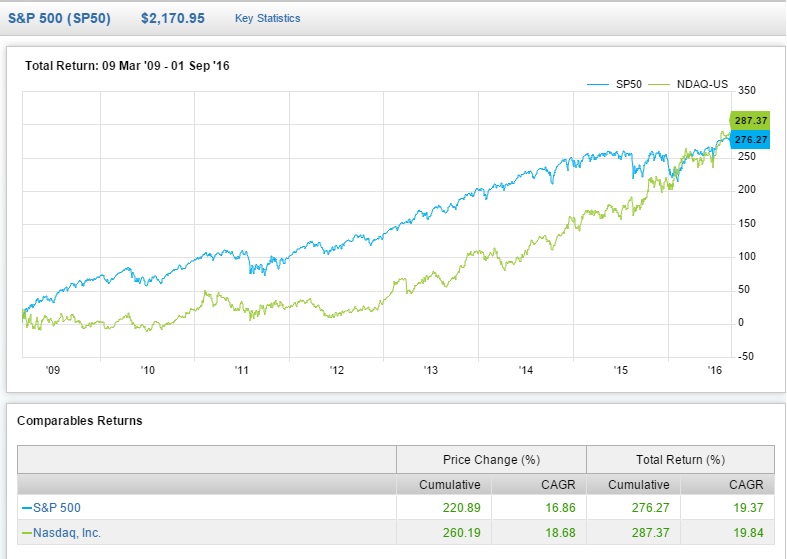The image size is (787, 559).
Task: Open the Key Statistics link
Action: (267, 18)
